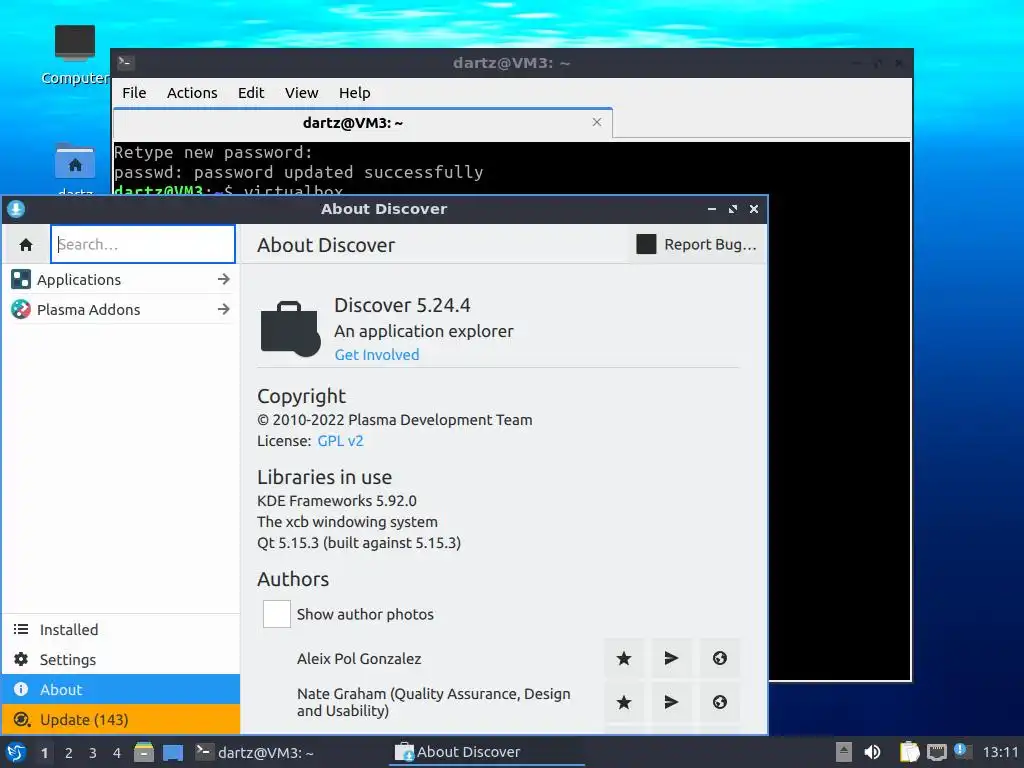Focus the Search field in Discover
This screenshot has width=1024, height=768.
pyautogui.click(x=143, y=244)
